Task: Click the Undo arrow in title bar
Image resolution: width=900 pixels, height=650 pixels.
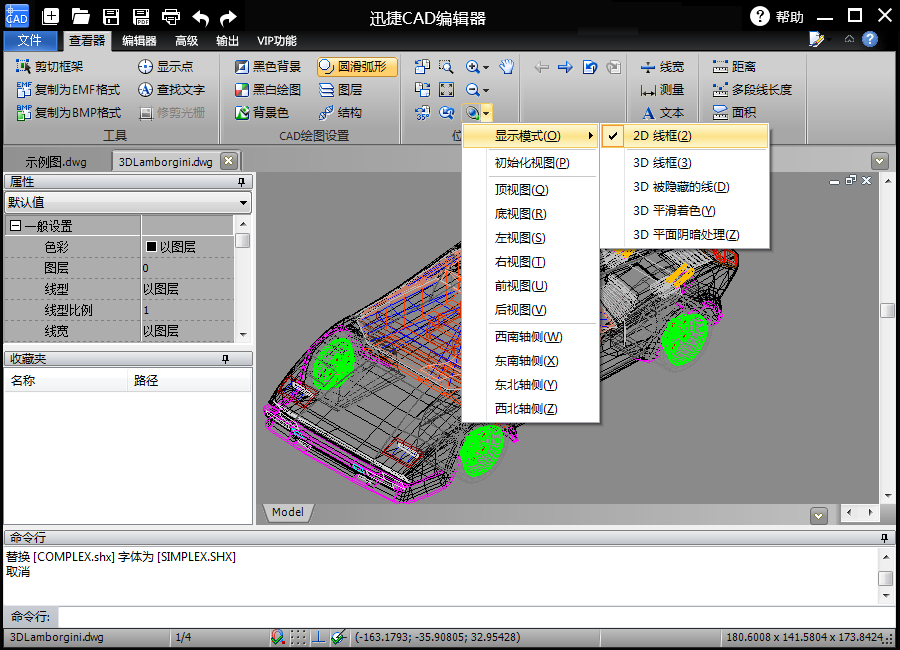Action: point(201,16)
